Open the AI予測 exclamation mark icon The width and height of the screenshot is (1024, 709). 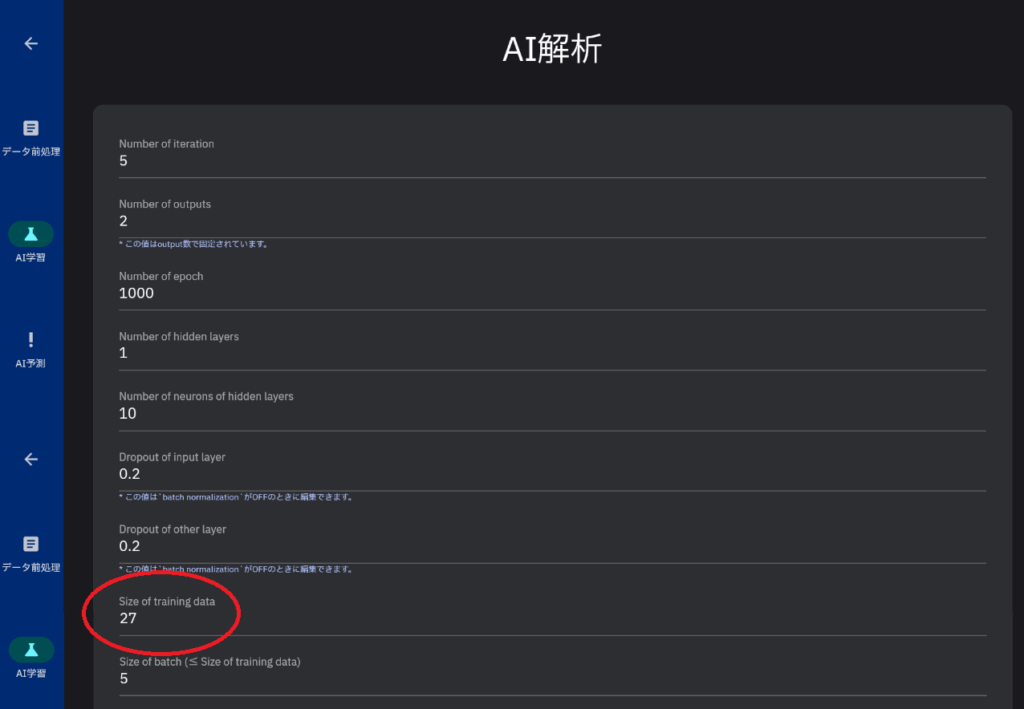31,339
